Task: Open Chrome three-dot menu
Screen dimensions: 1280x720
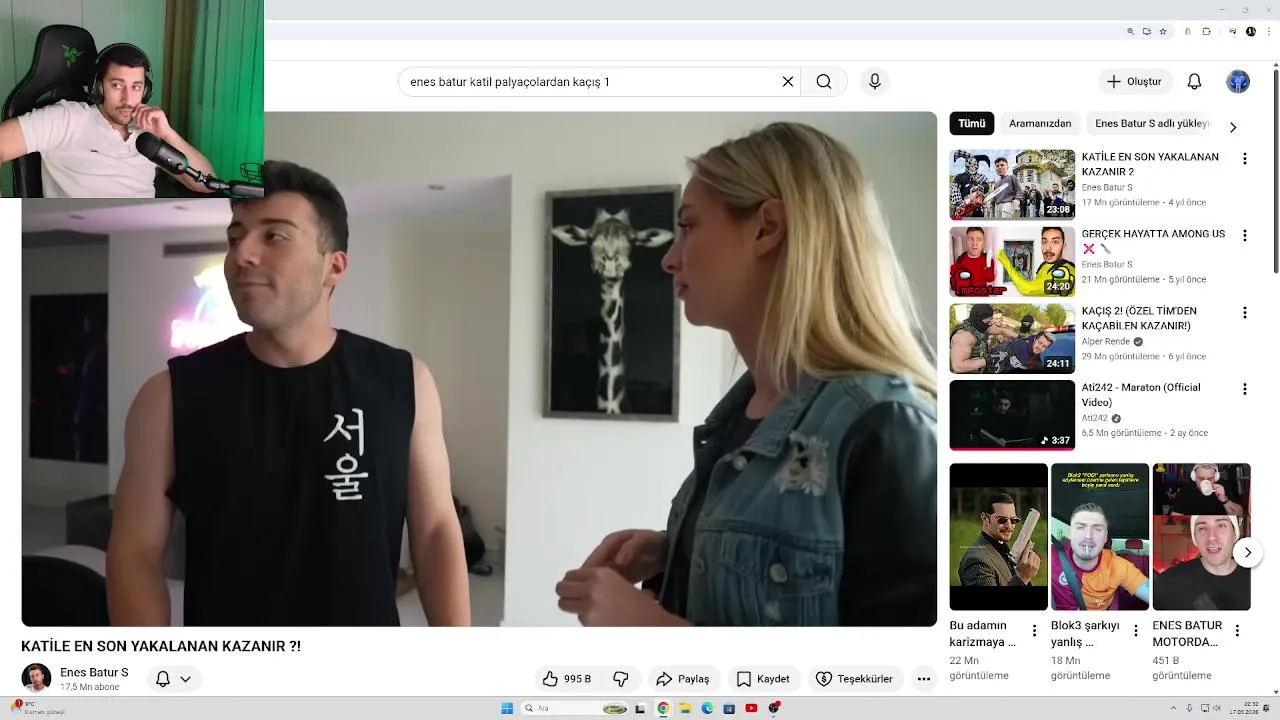Action: click(1268, 31)
